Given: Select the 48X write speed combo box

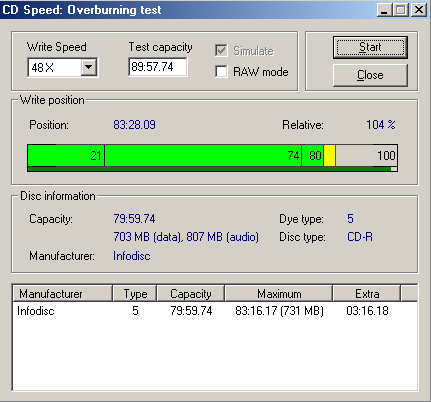Looking at the screenshot, I should click(x=63, y=67).
